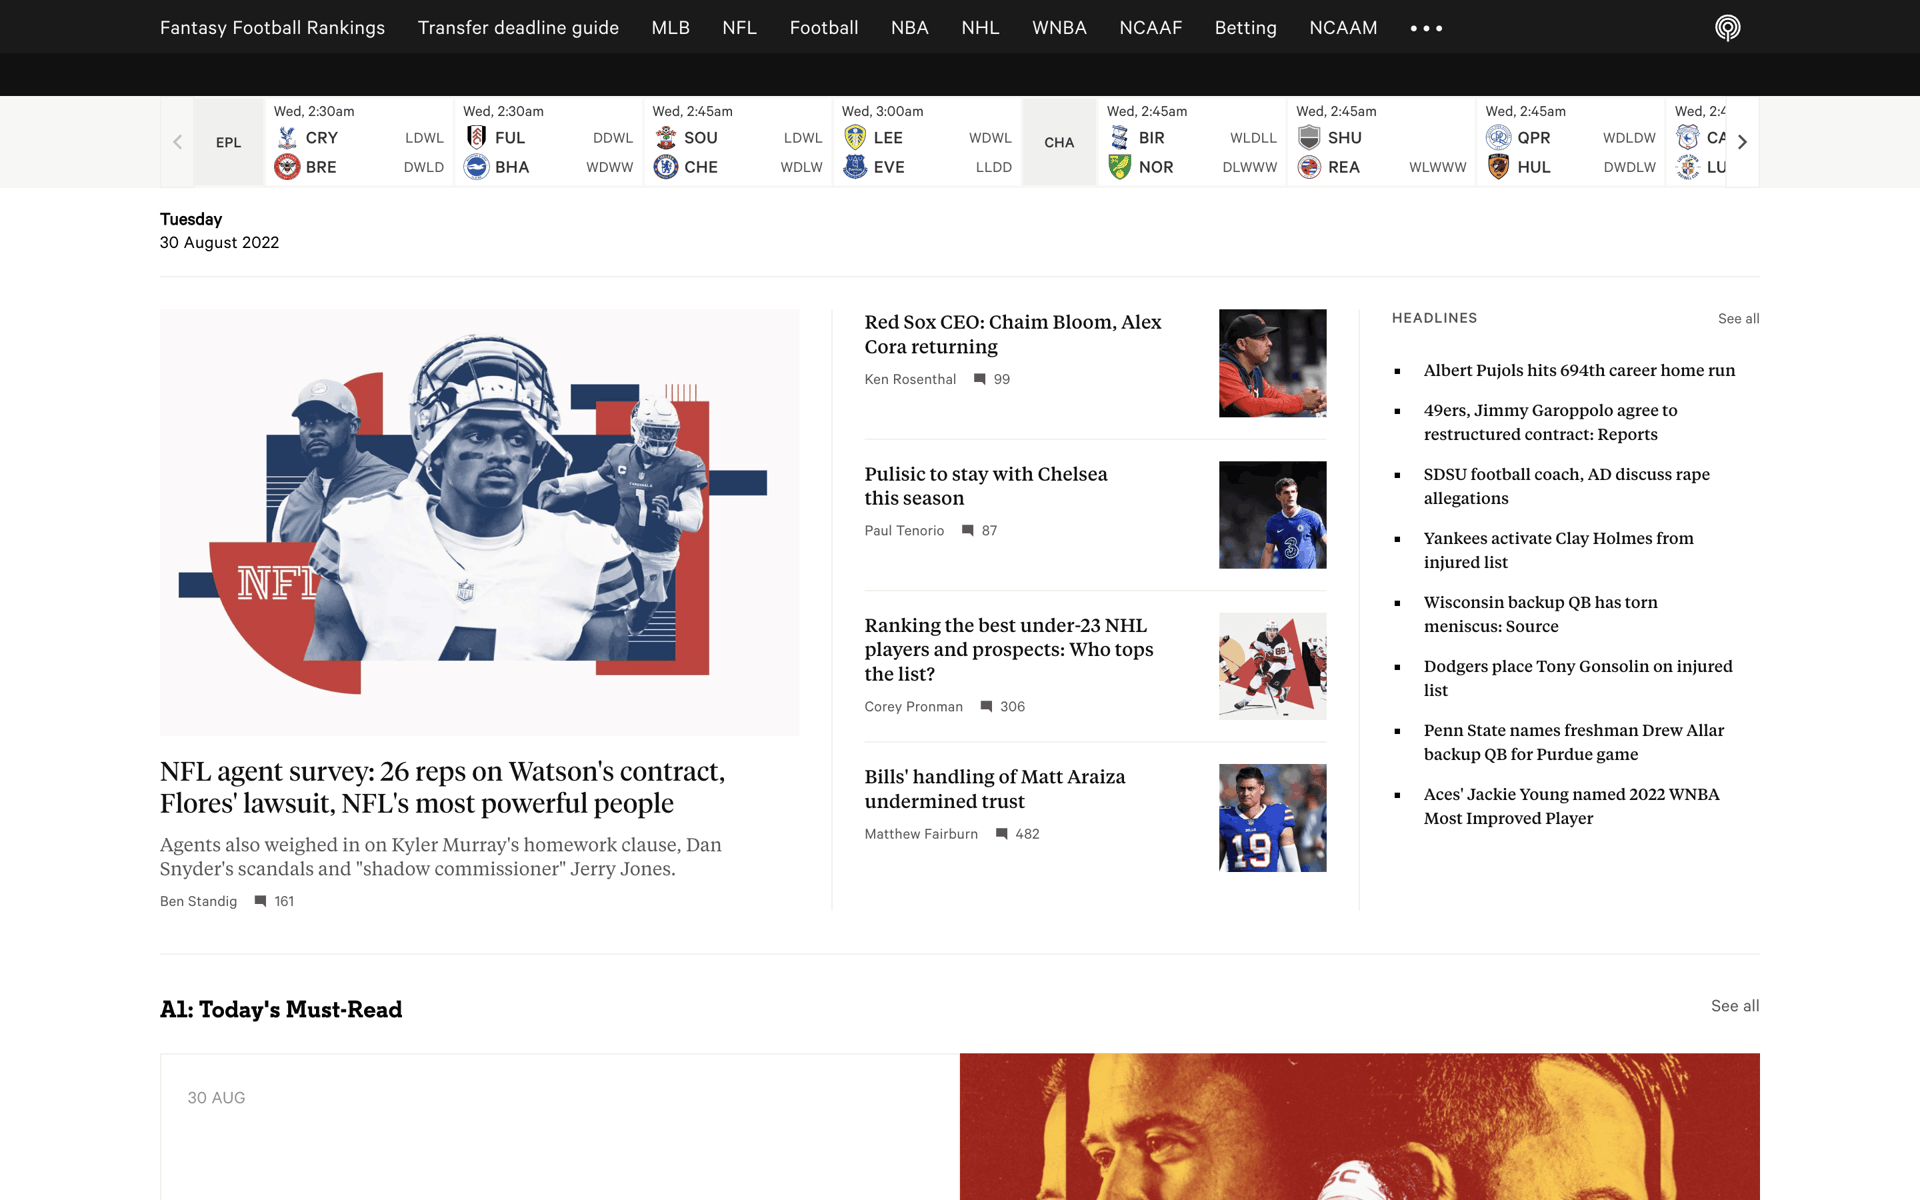Screen dimensions: 1920x1200
Task: Click the Chelsea crest in the ticker
Action: 665,167
